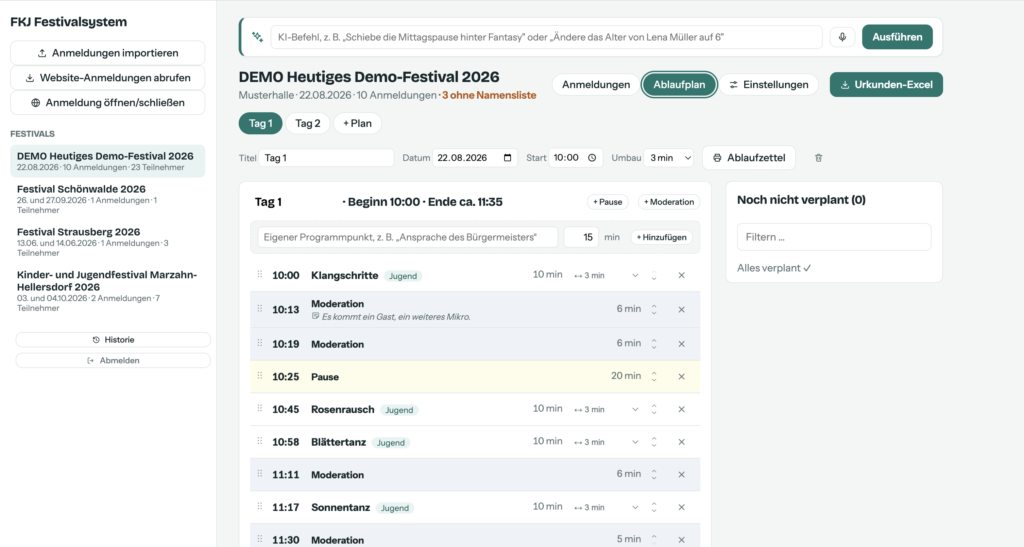Click drag handle of 11:11 Moderation row

pos(260,474)
